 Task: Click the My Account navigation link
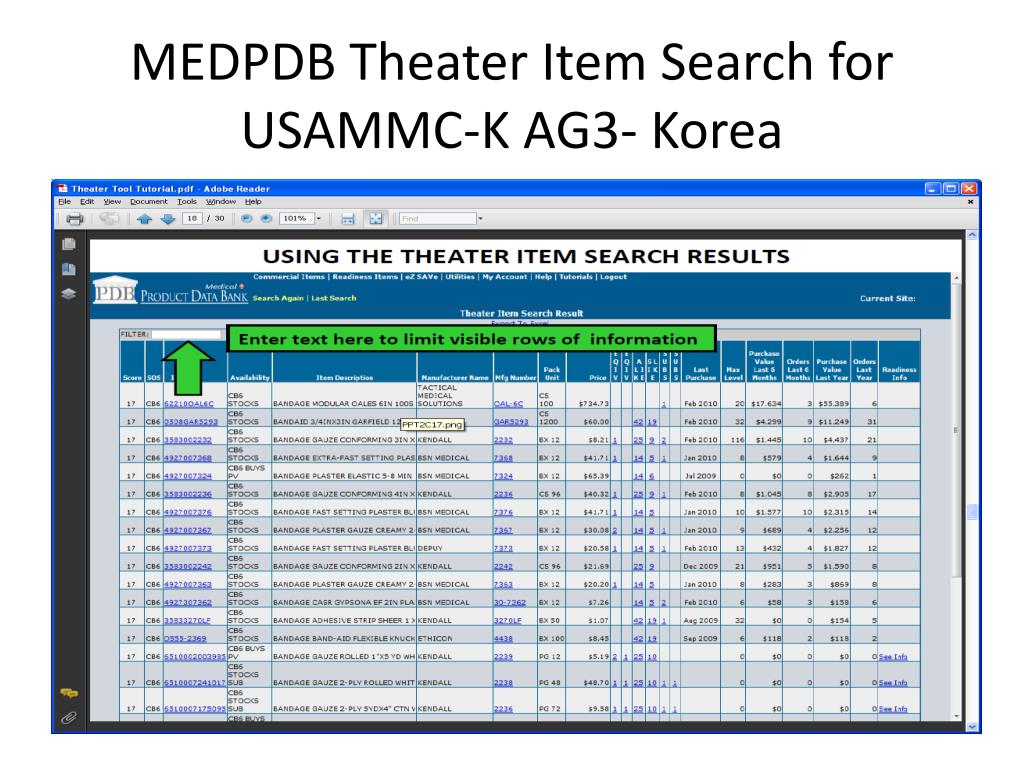tap(504, 277)
